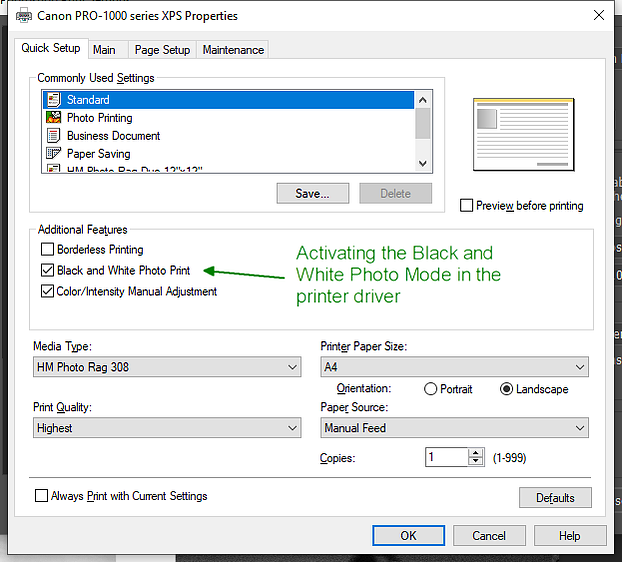Image resolution: width=622 pixels, height=562 pixels.
Task: Select Standard in Commonly Used Settings
Action: pyautogui.click(x=228, y=100)
